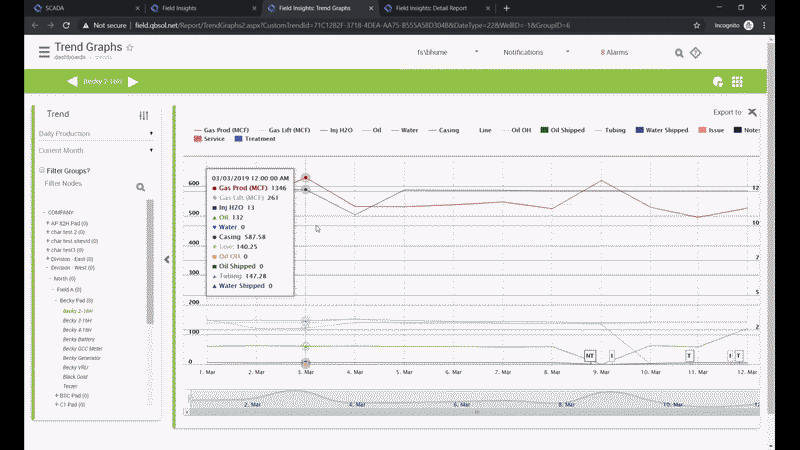The height and width of the screenshot is (450, 800).
Task: Switch to Field Insights: Detail Report tab
Action: 436,8
